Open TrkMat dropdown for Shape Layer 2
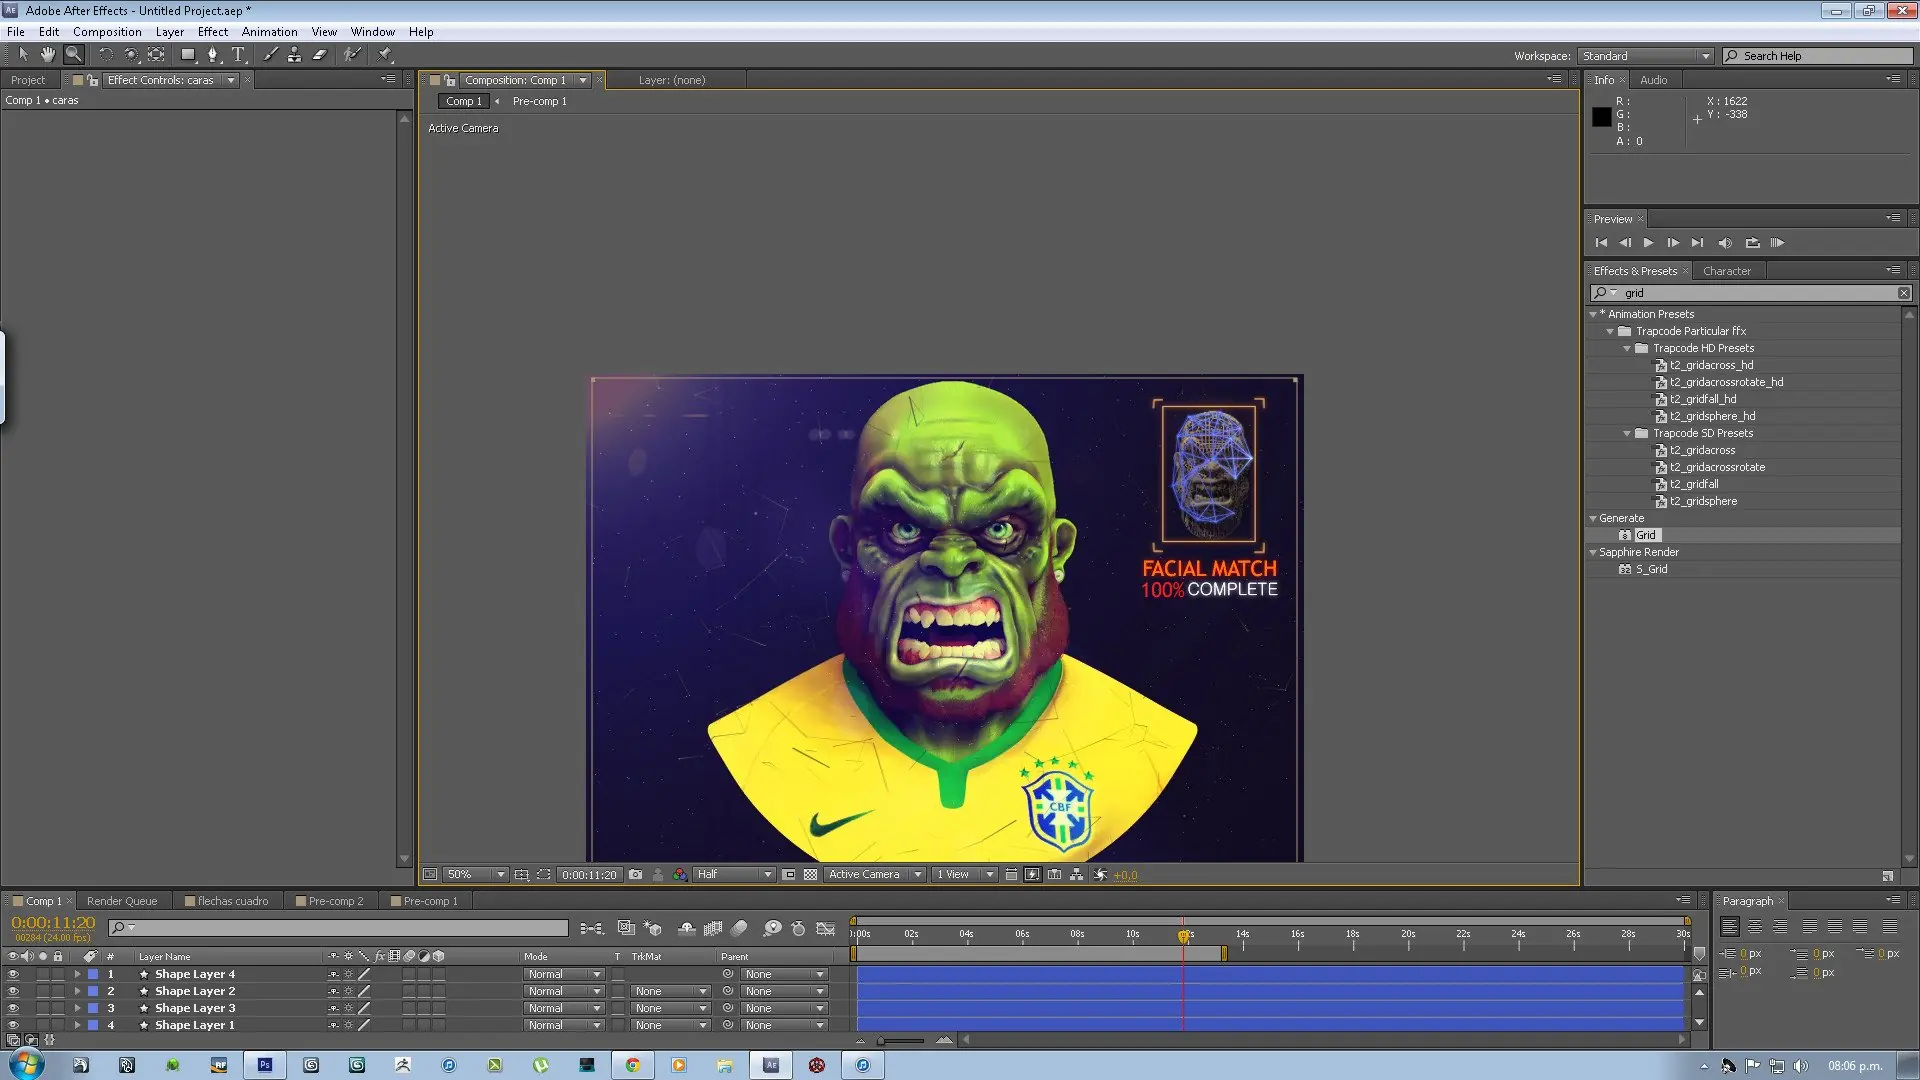 tap(670, 992)
